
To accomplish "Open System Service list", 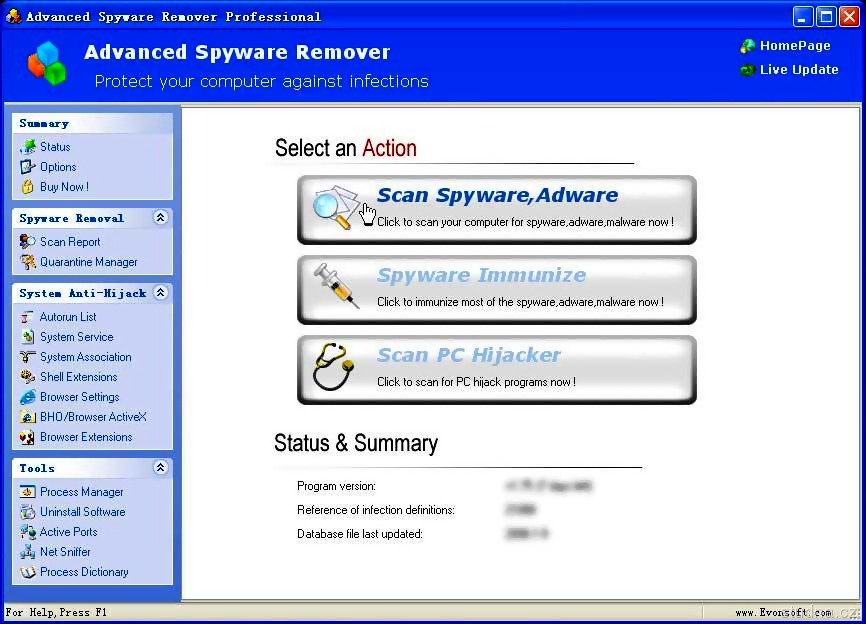I will (76, 337).
